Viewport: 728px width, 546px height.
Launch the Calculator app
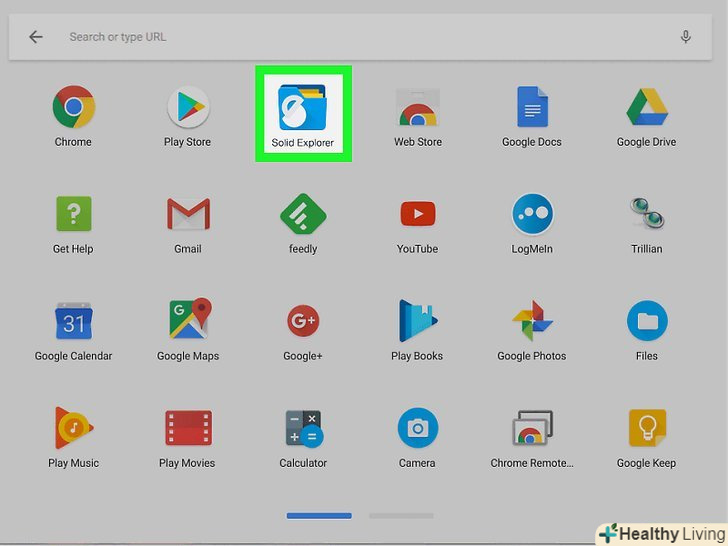click(x=304, y=429)
